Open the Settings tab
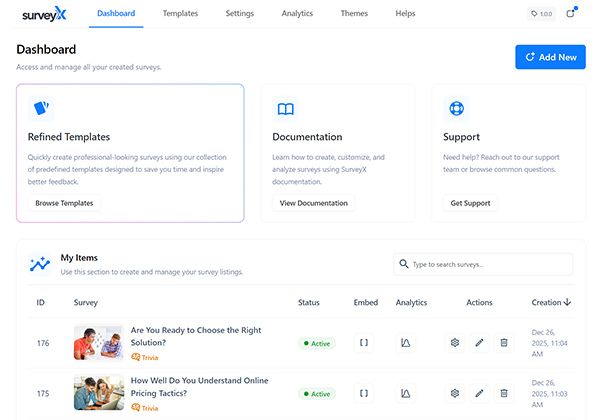600x420 pixels. click(x=240, y=13)
